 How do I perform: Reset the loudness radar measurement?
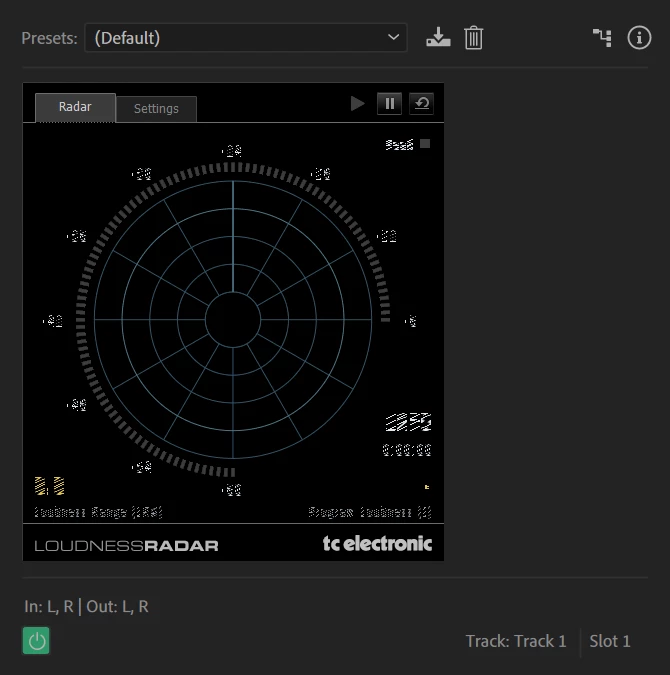coord(422,104)
